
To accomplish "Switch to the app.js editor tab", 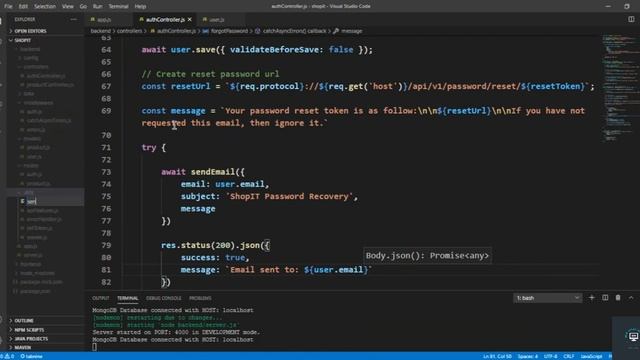I will tap(104, 20).
